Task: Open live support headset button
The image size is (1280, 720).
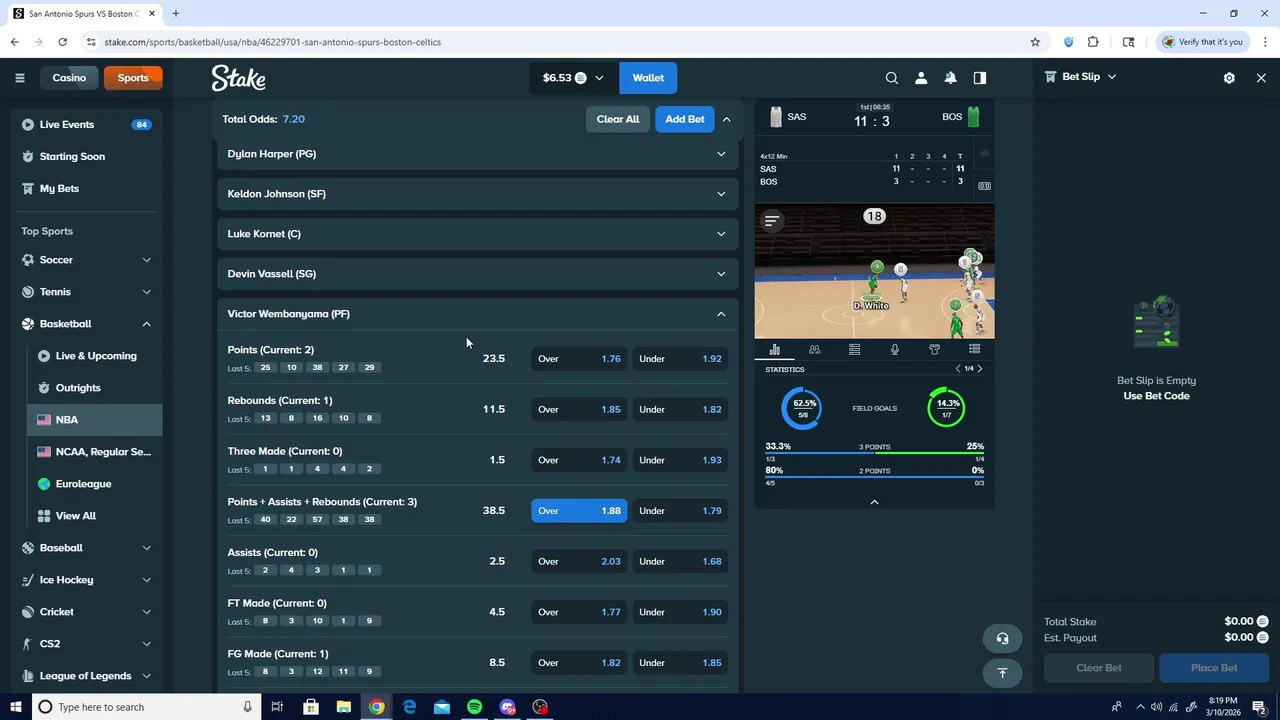Action: click(x=1002, y=638)
